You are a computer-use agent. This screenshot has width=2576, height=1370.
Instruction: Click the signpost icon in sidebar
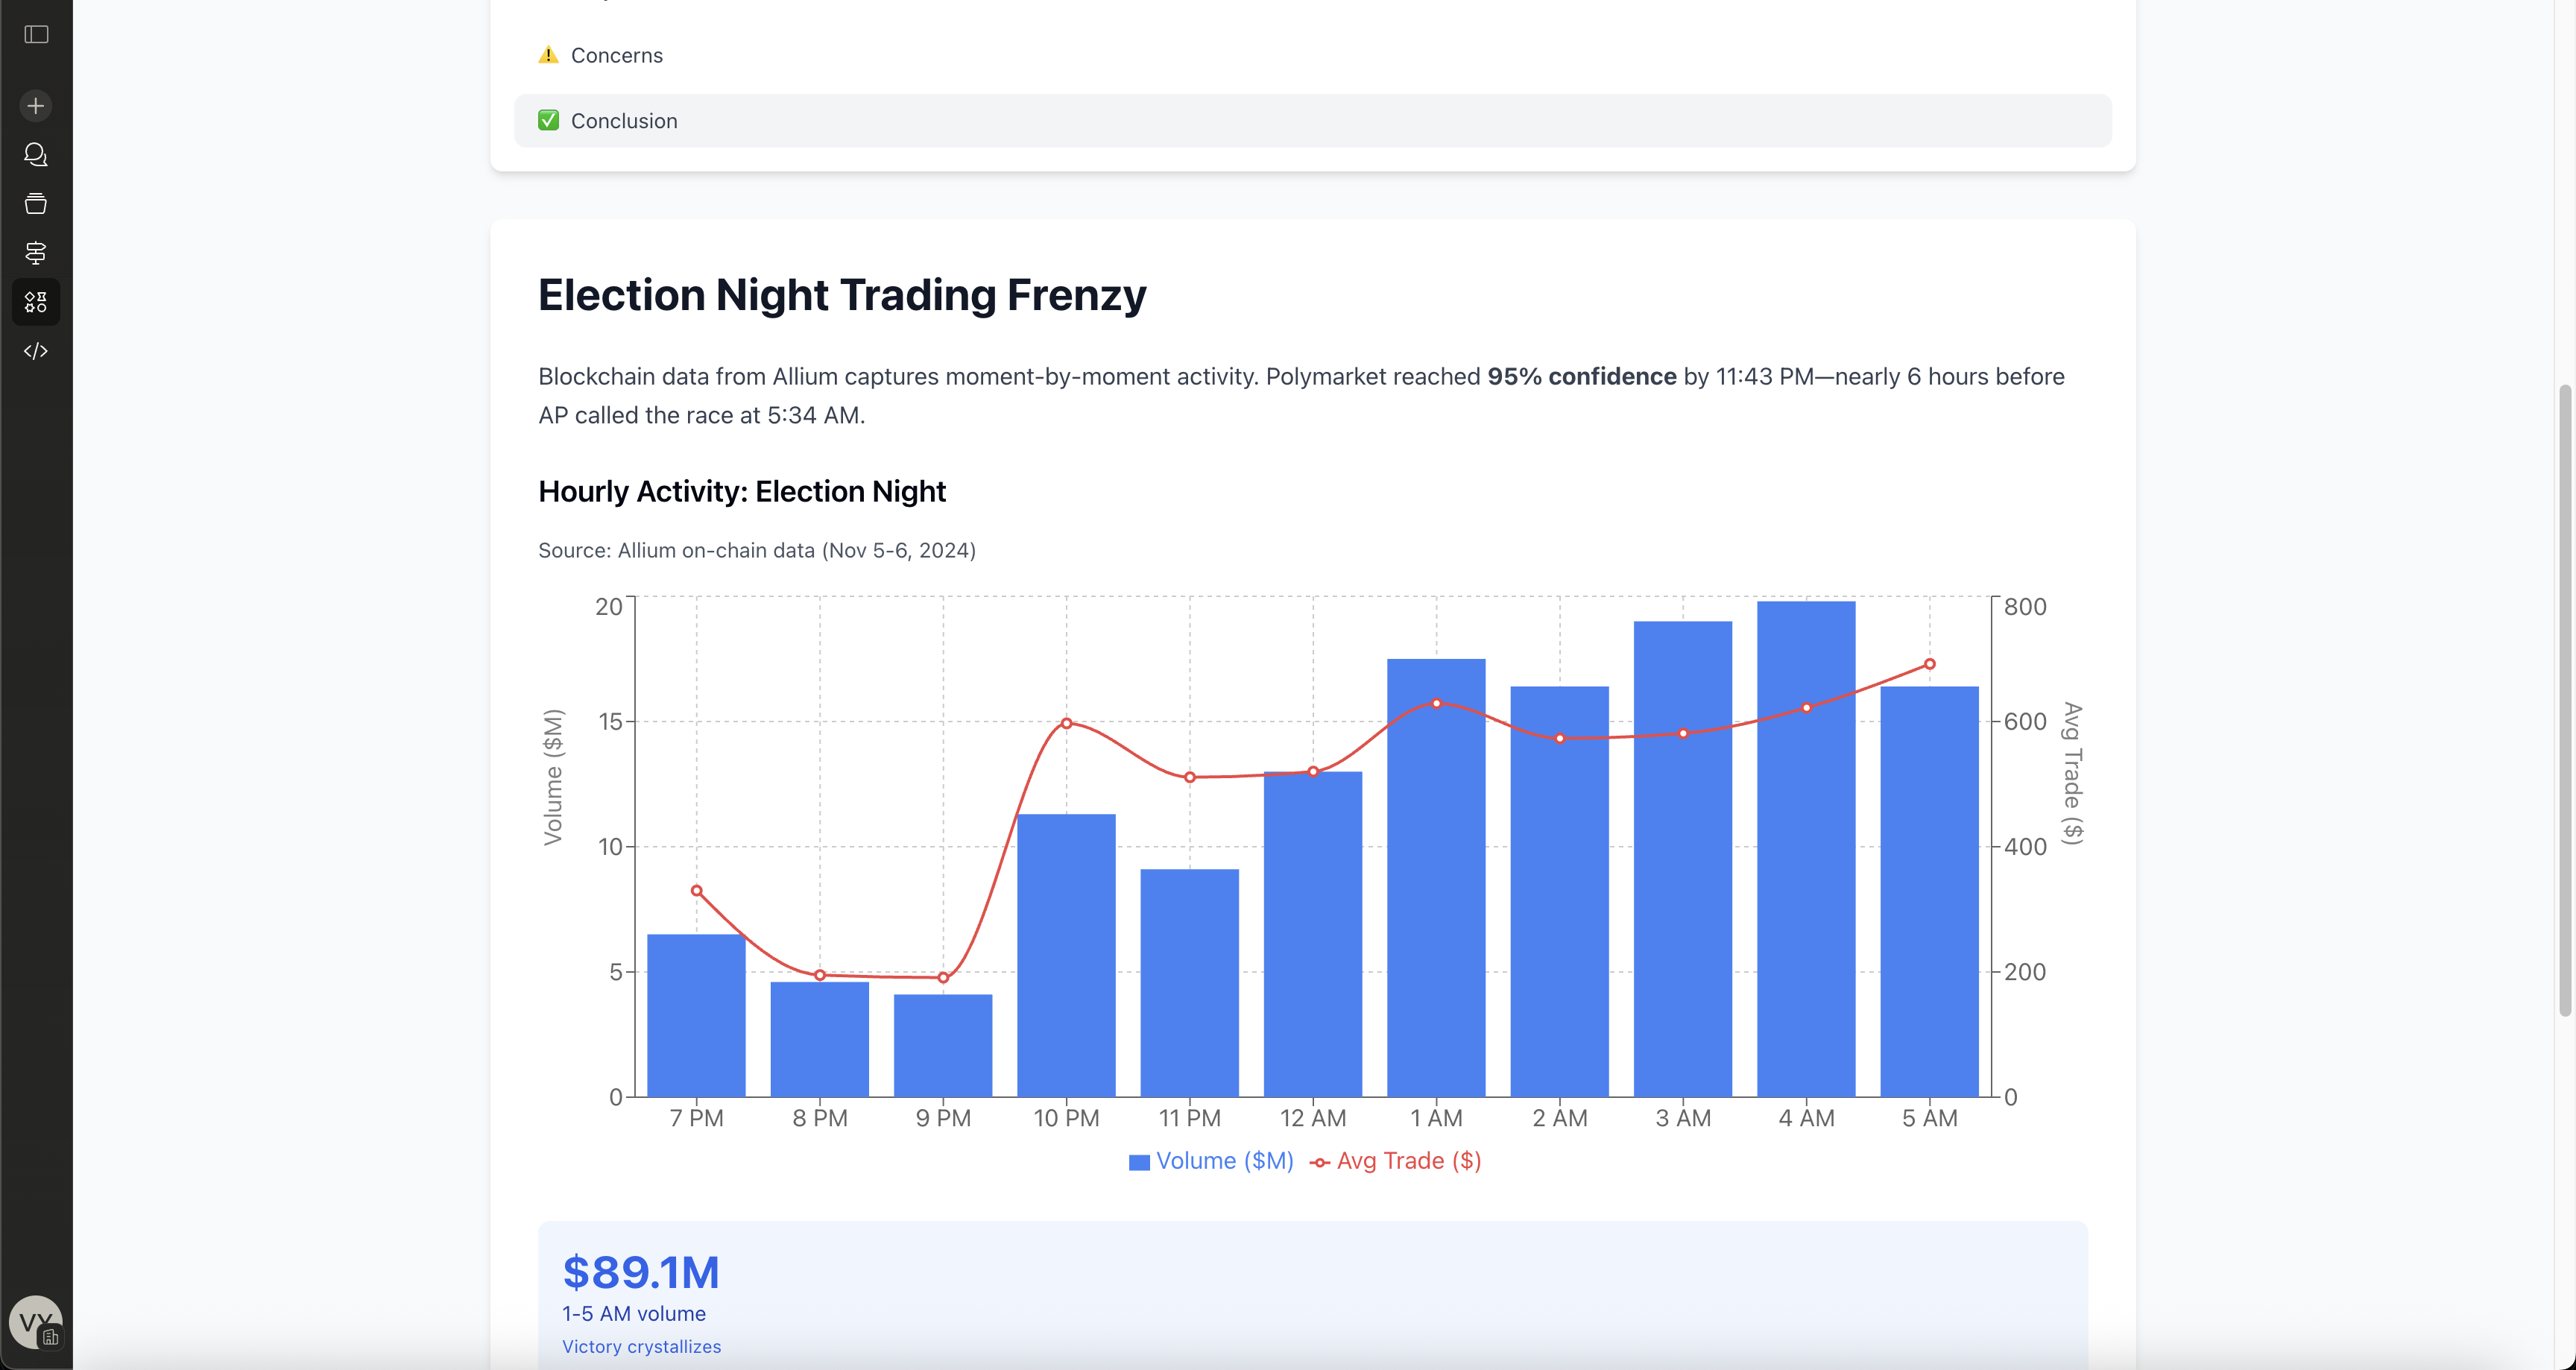(x=36, y=253)
